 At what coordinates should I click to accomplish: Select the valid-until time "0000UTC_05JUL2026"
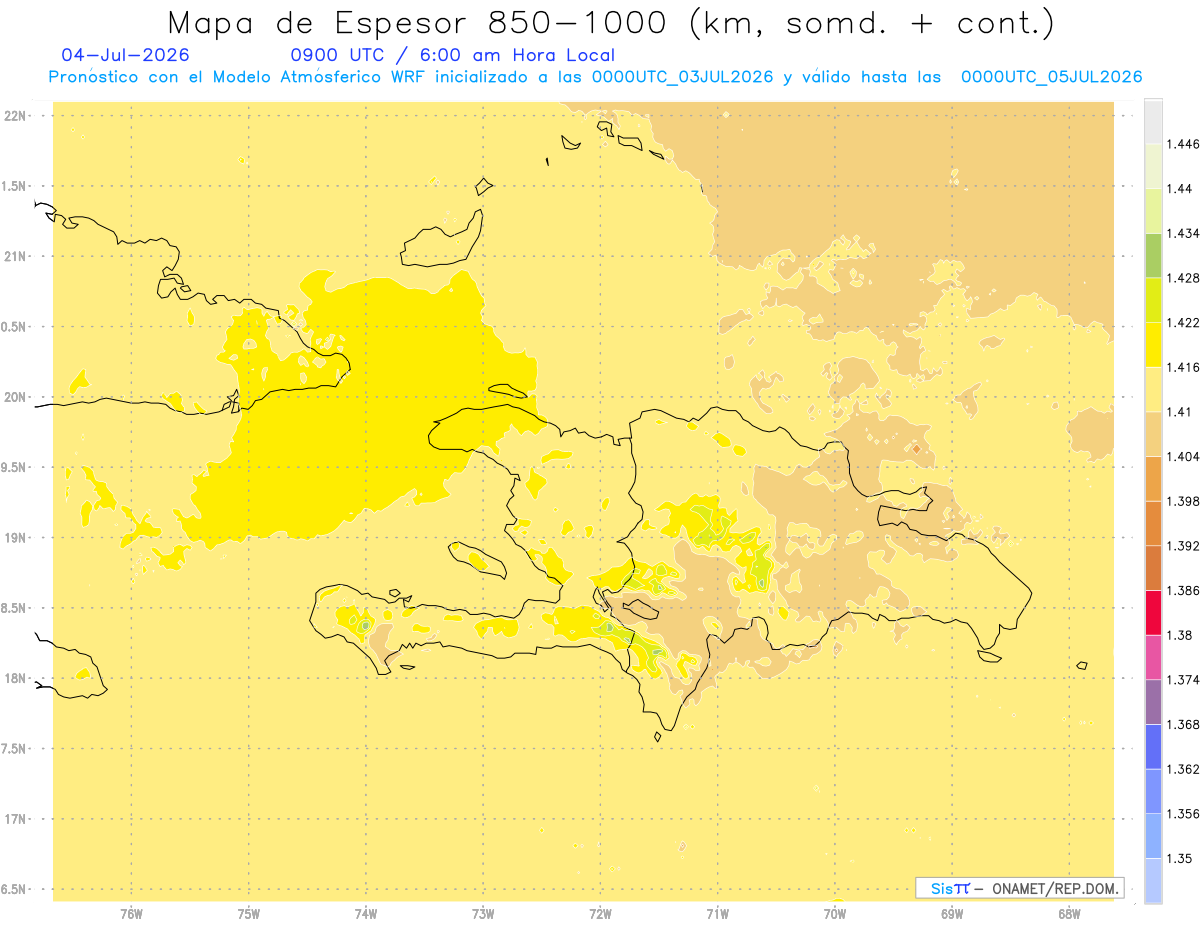point(1051,77)
